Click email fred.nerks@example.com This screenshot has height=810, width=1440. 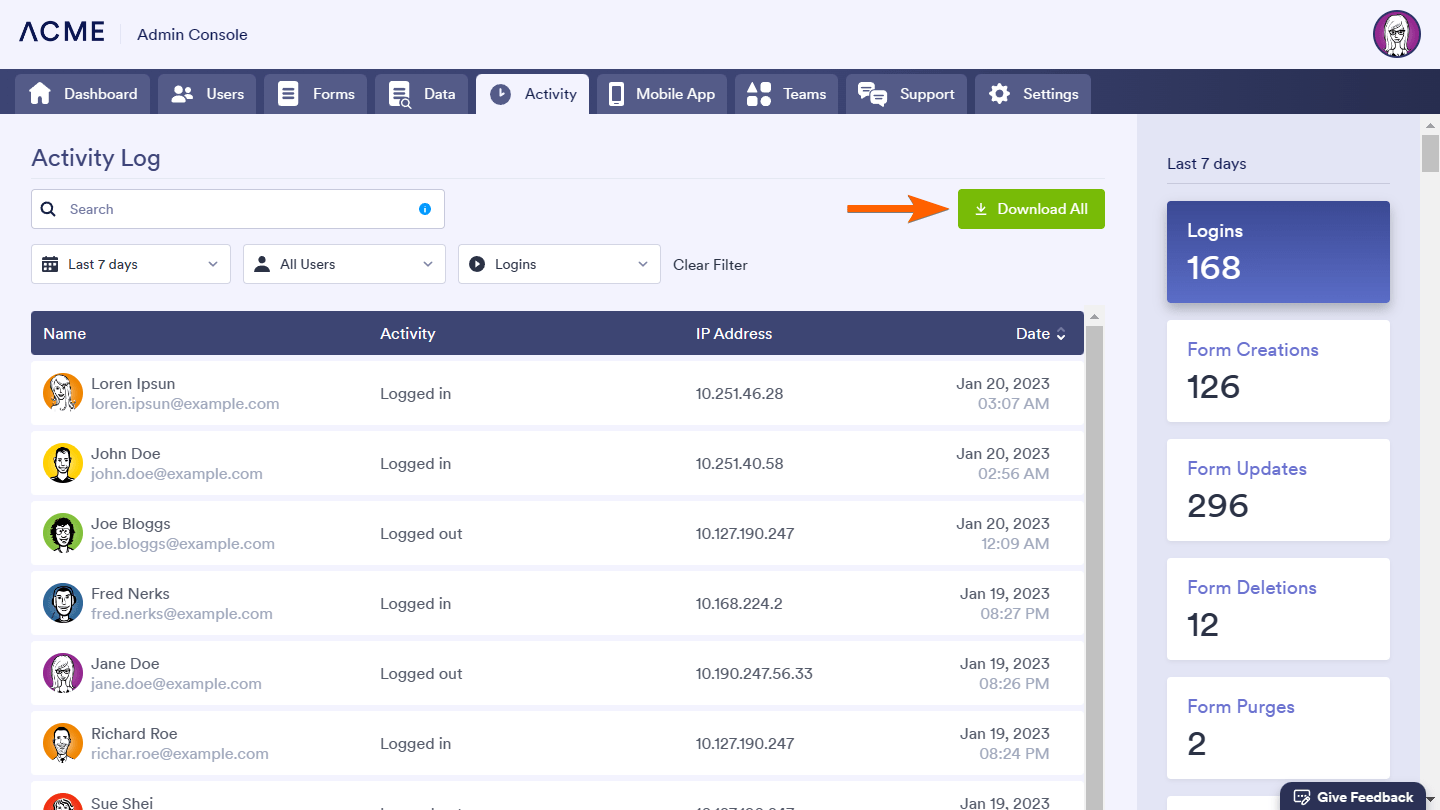pyautogui.click(x=182, y=614)
